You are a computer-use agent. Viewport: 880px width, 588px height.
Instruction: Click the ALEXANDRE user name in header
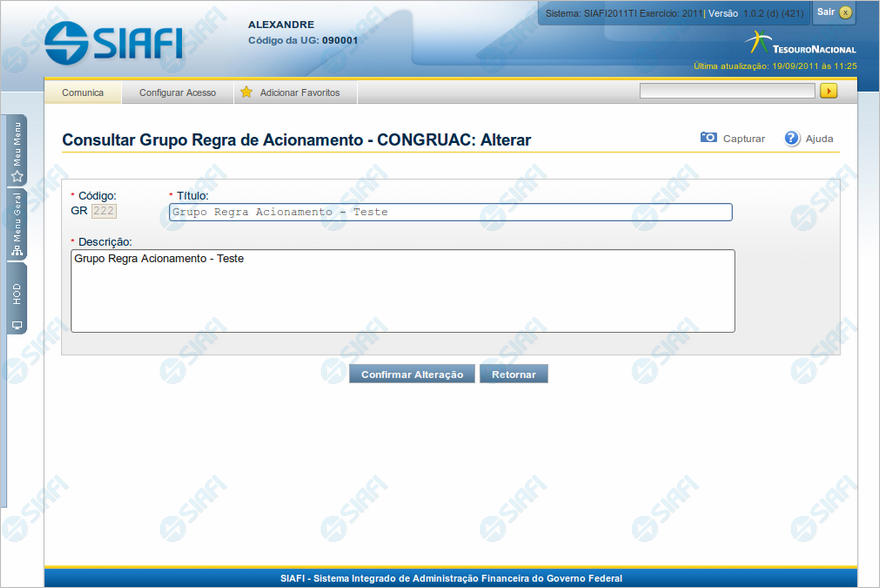coord(280,24)
